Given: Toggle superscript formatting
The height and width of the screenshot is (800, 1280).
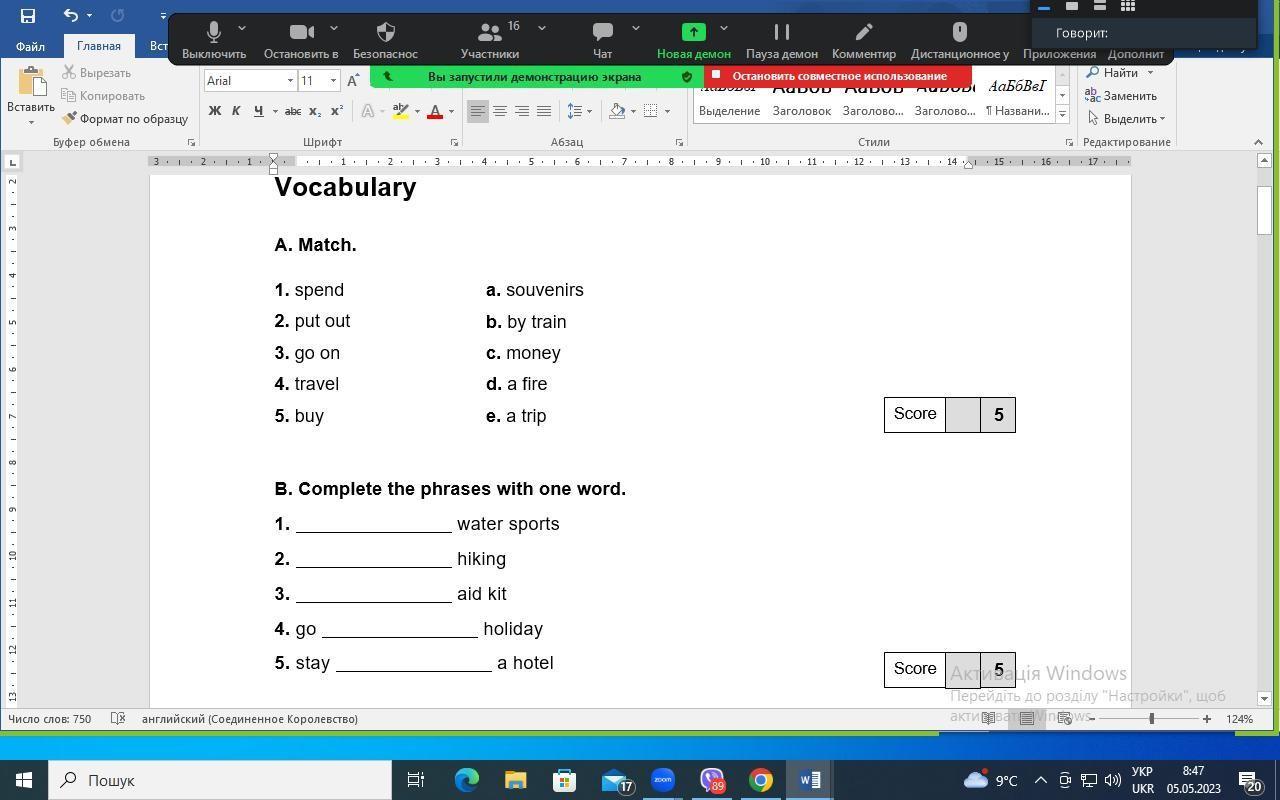Looking at the screenshot, I should 337,111.
